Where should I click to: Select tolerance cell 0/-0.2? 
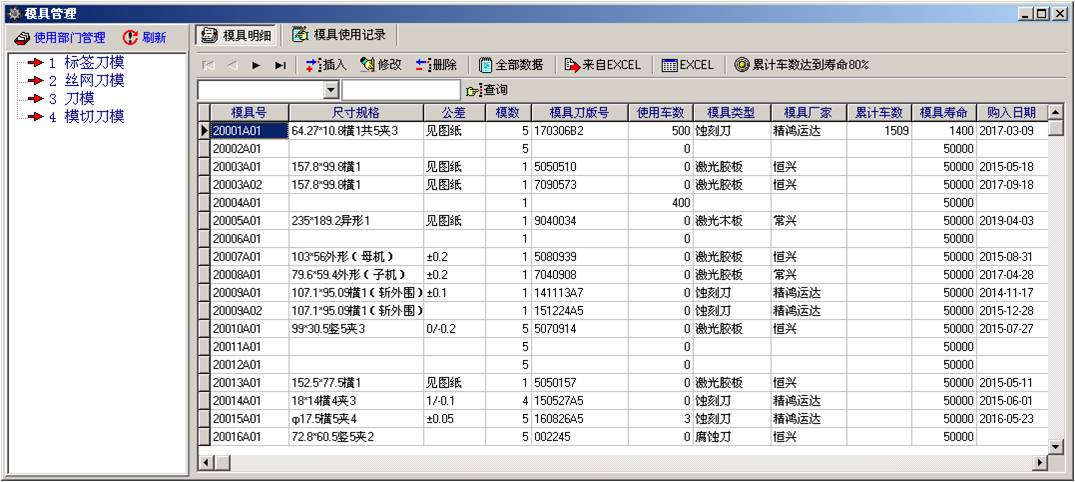coord(455,328)
